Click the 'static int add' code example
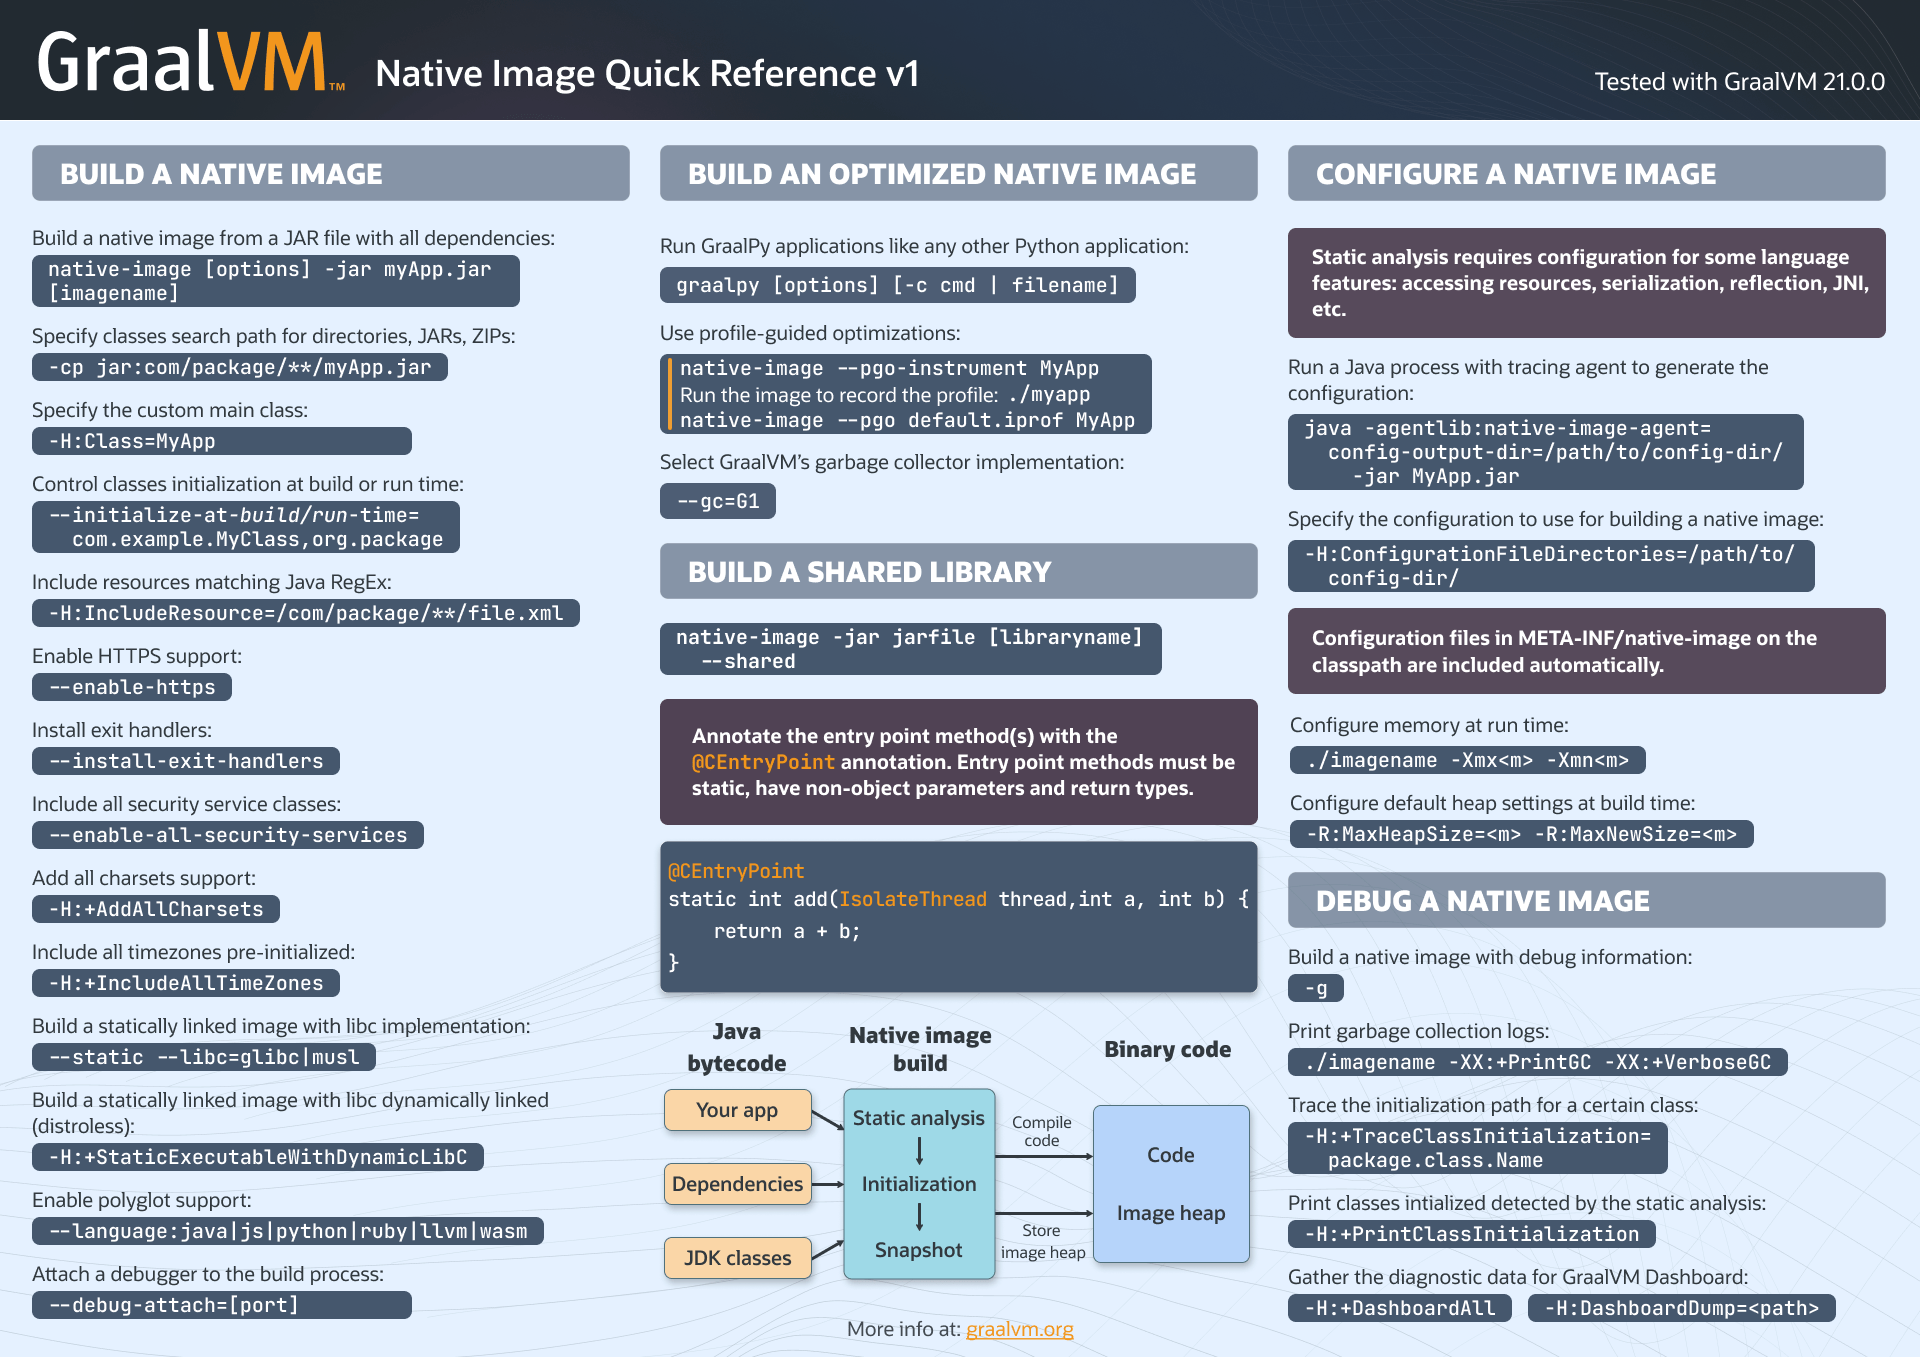 click(958, 917)
